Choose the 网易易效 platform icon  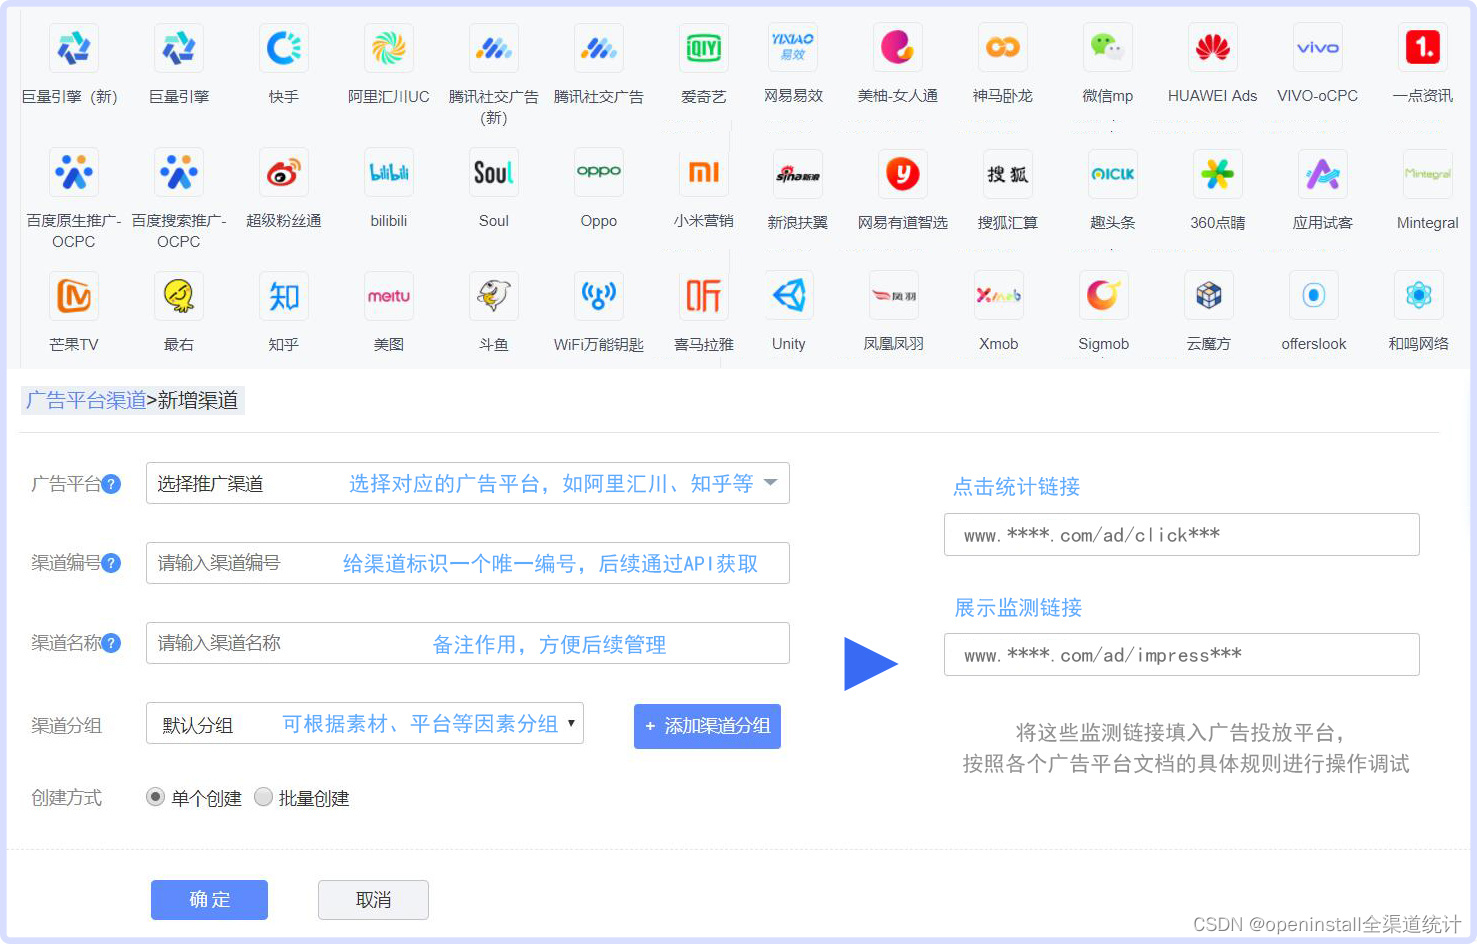pyautogui.click(x=793, y=47)
